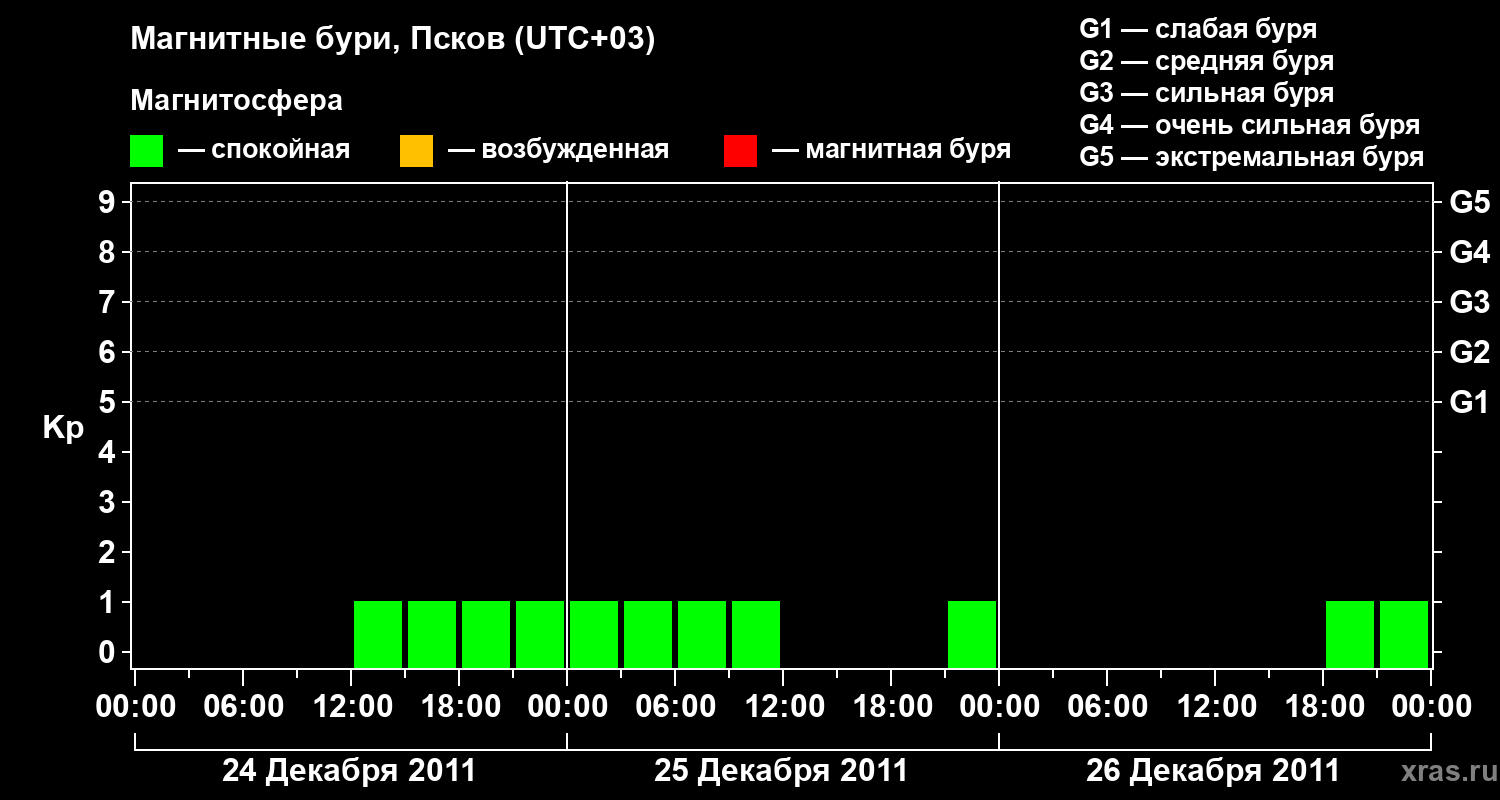Click the lone green bar late on 25 December

point(972,634)
